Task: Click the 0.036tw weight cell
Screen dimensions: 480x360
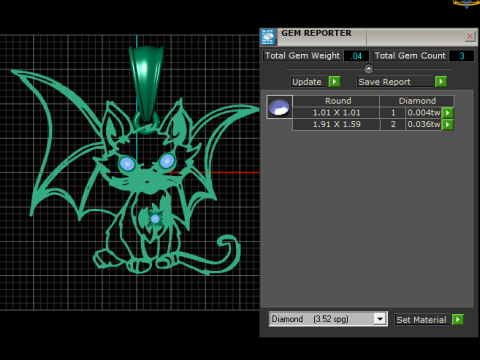Action: pos(424,124)
